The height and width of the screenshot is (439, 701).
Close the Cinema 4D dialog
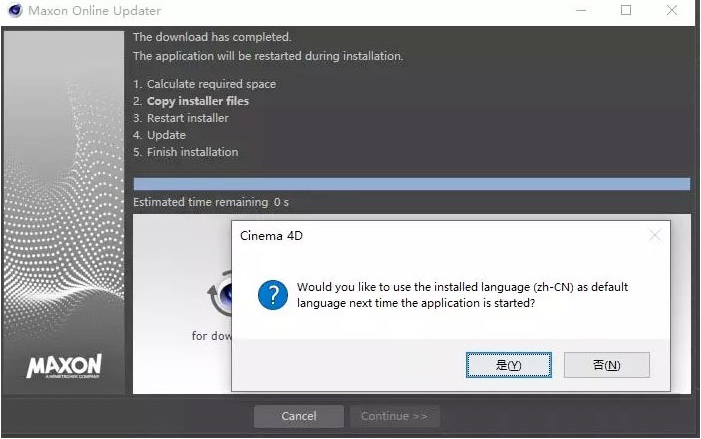click(x=654, y=236)
